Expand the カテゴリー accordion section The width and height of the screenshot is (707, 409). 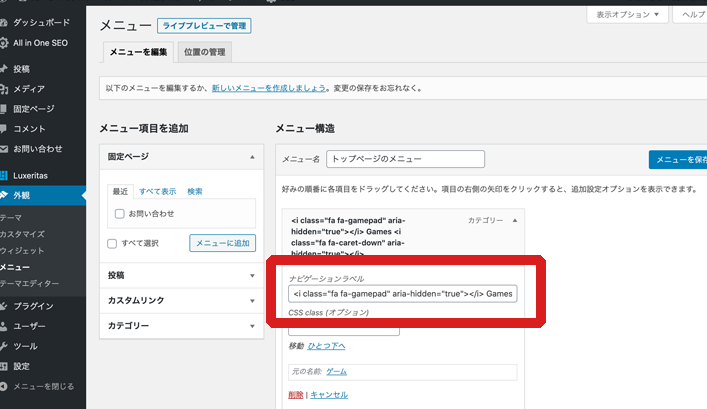click(181, 326)
